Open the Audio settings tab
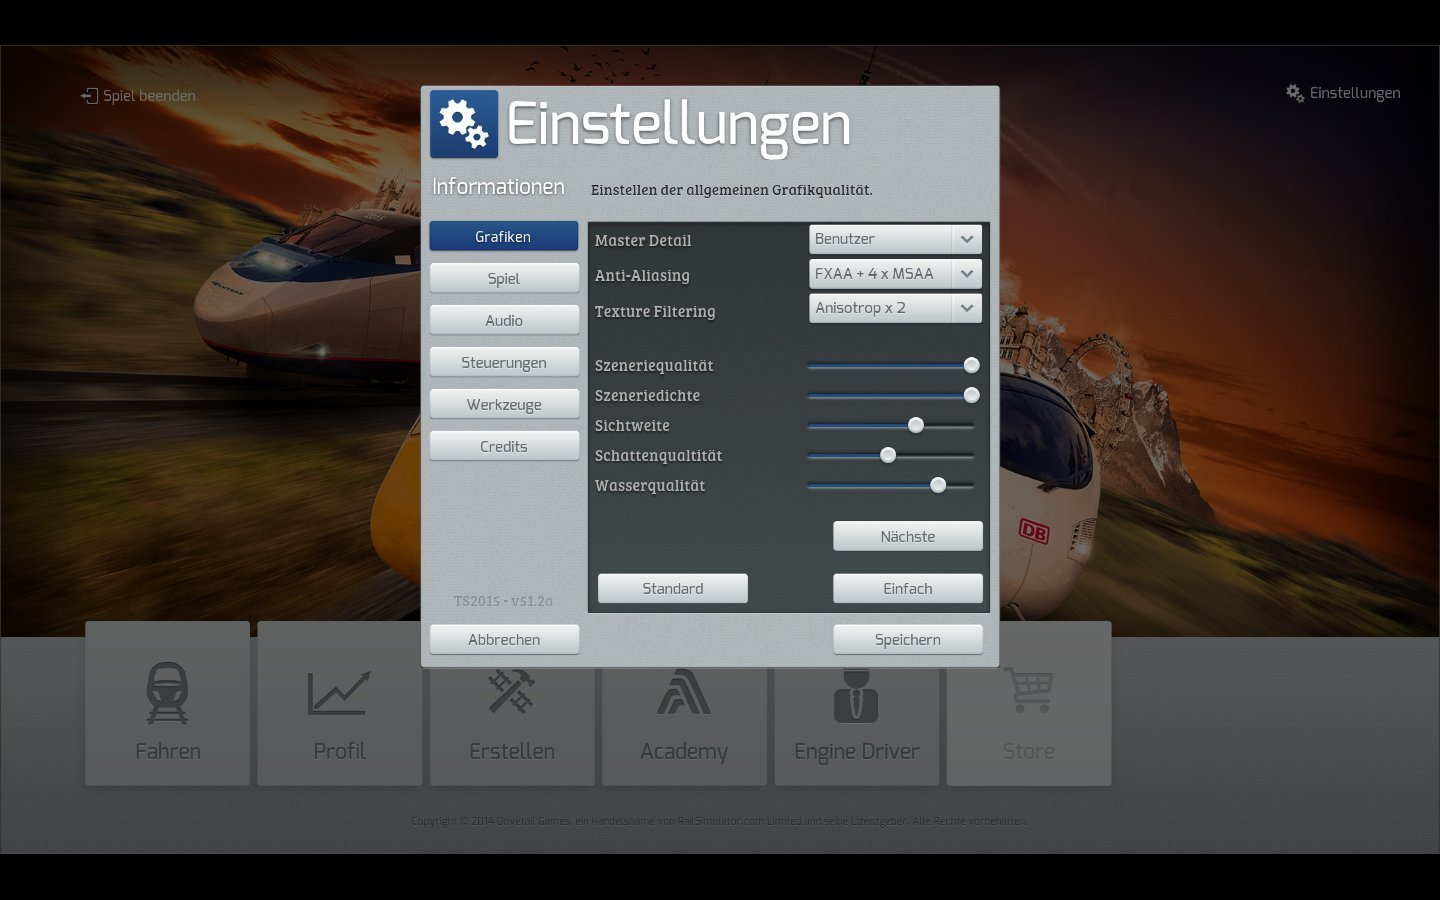 pos(504,320)
